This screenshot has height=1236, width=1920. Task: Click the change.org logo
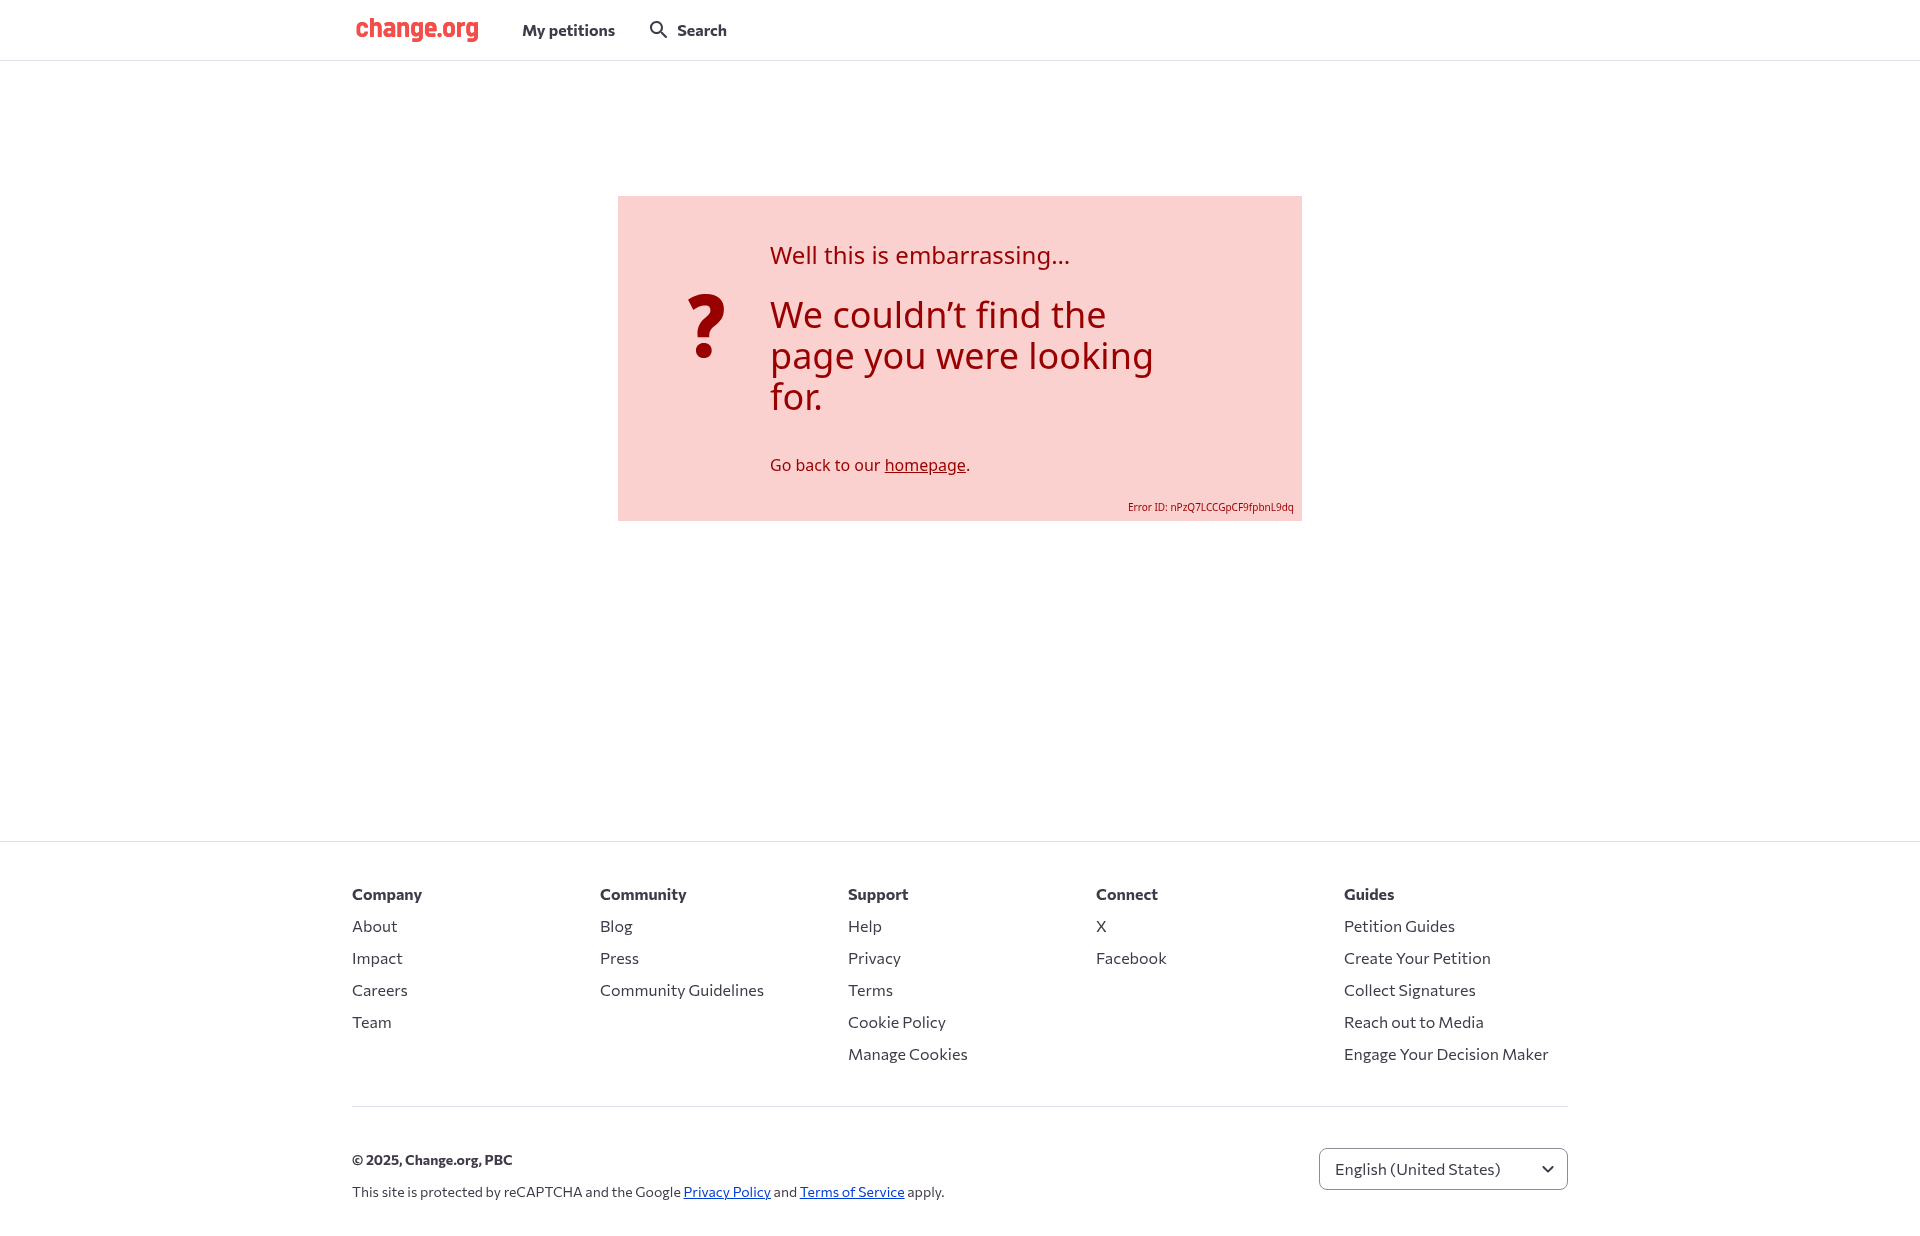[417, 30]
